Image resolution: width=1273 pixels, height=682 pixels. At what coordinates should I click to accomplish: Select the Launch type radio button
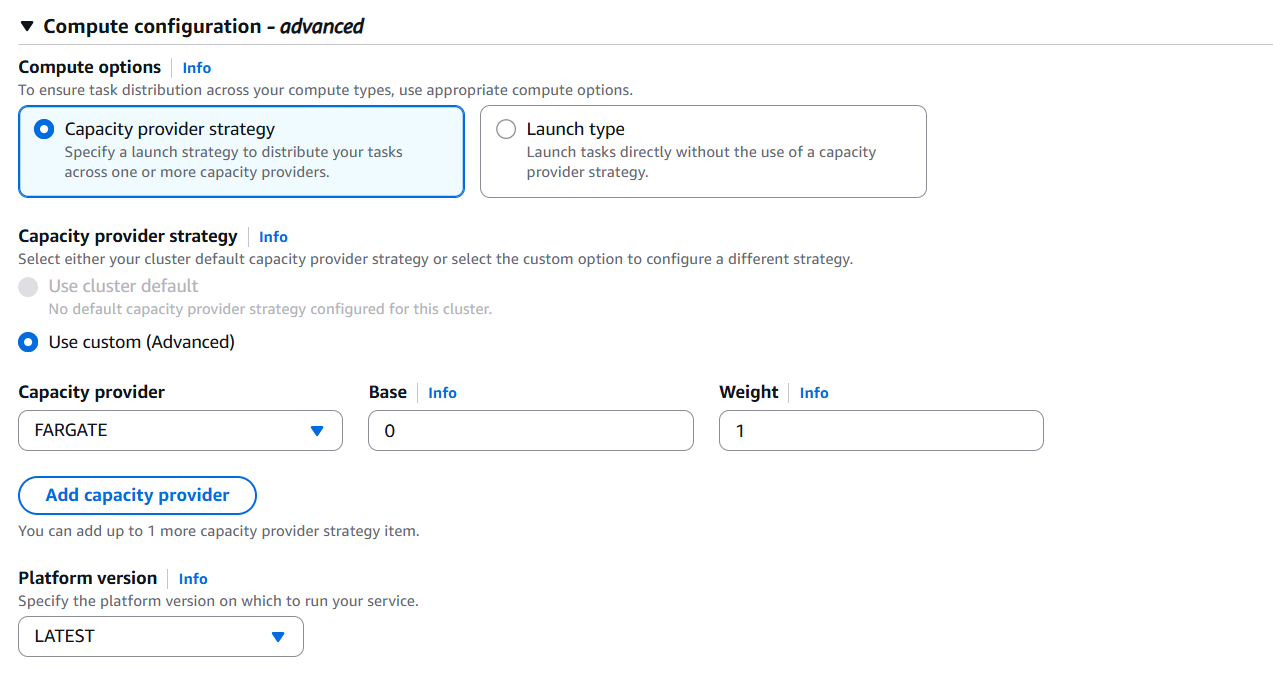[x=506, y=128]
